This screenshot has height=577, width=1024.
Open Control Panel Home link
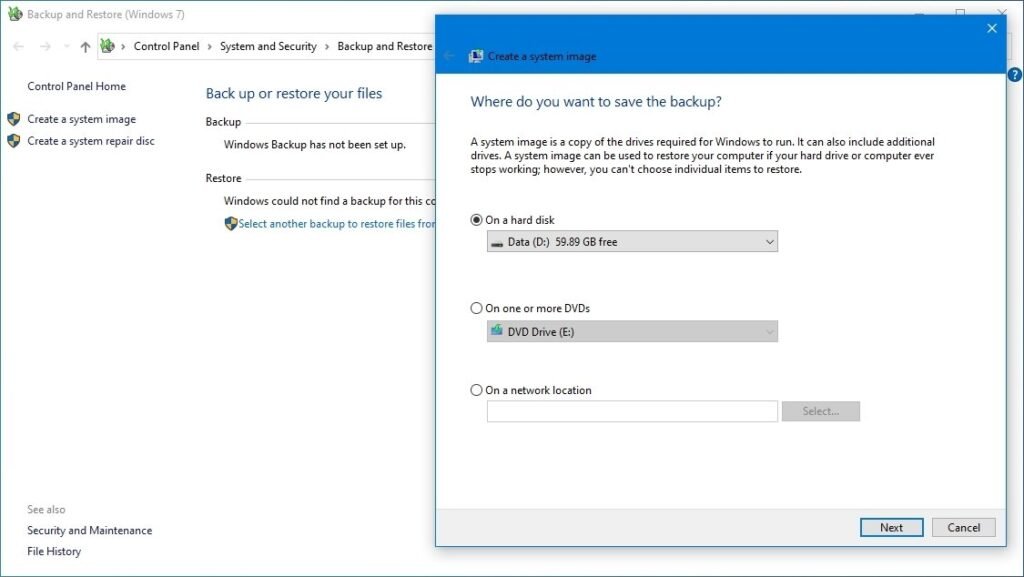(x=76, y=86)
